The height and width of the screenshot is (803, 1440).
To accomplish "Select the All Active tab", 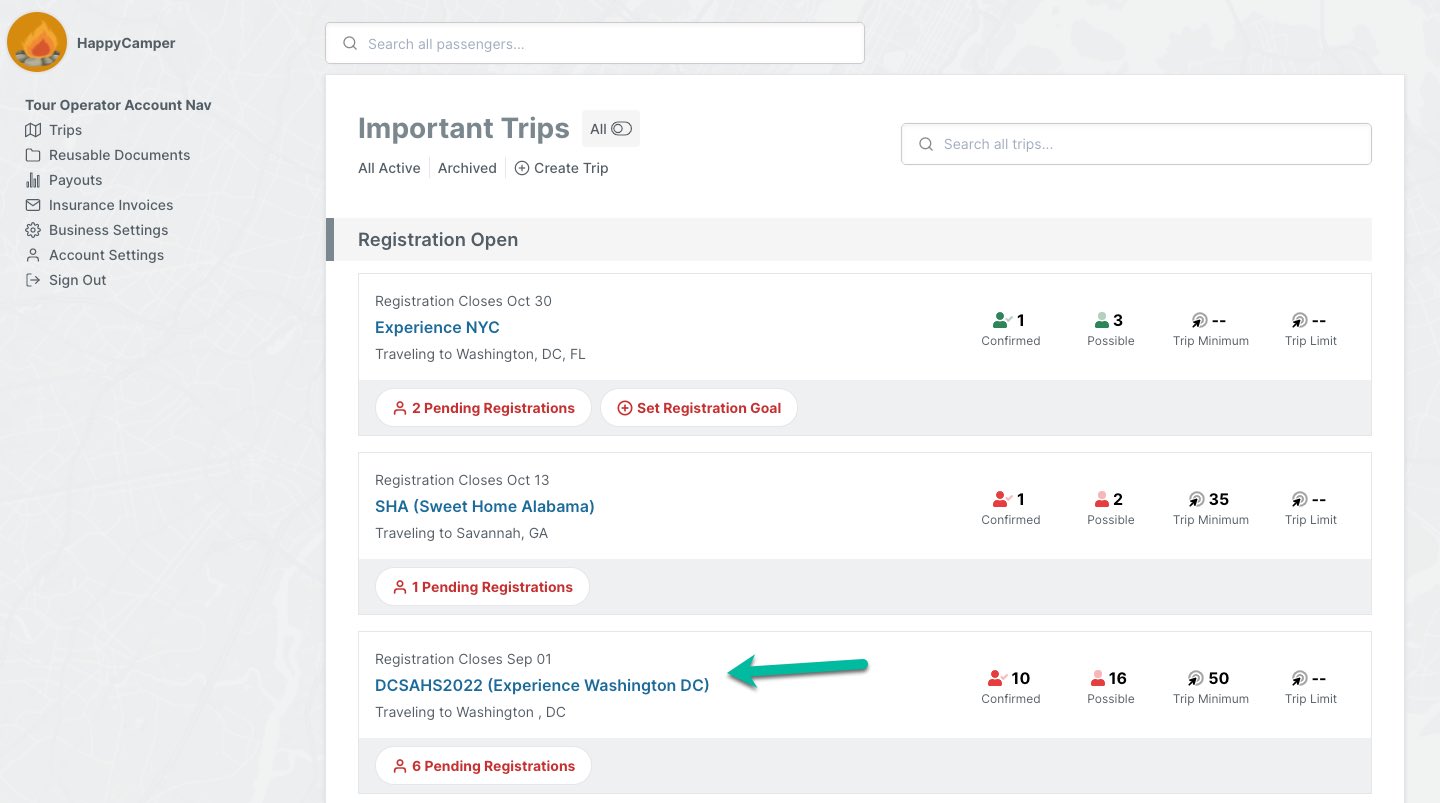I will coord(389,168).
